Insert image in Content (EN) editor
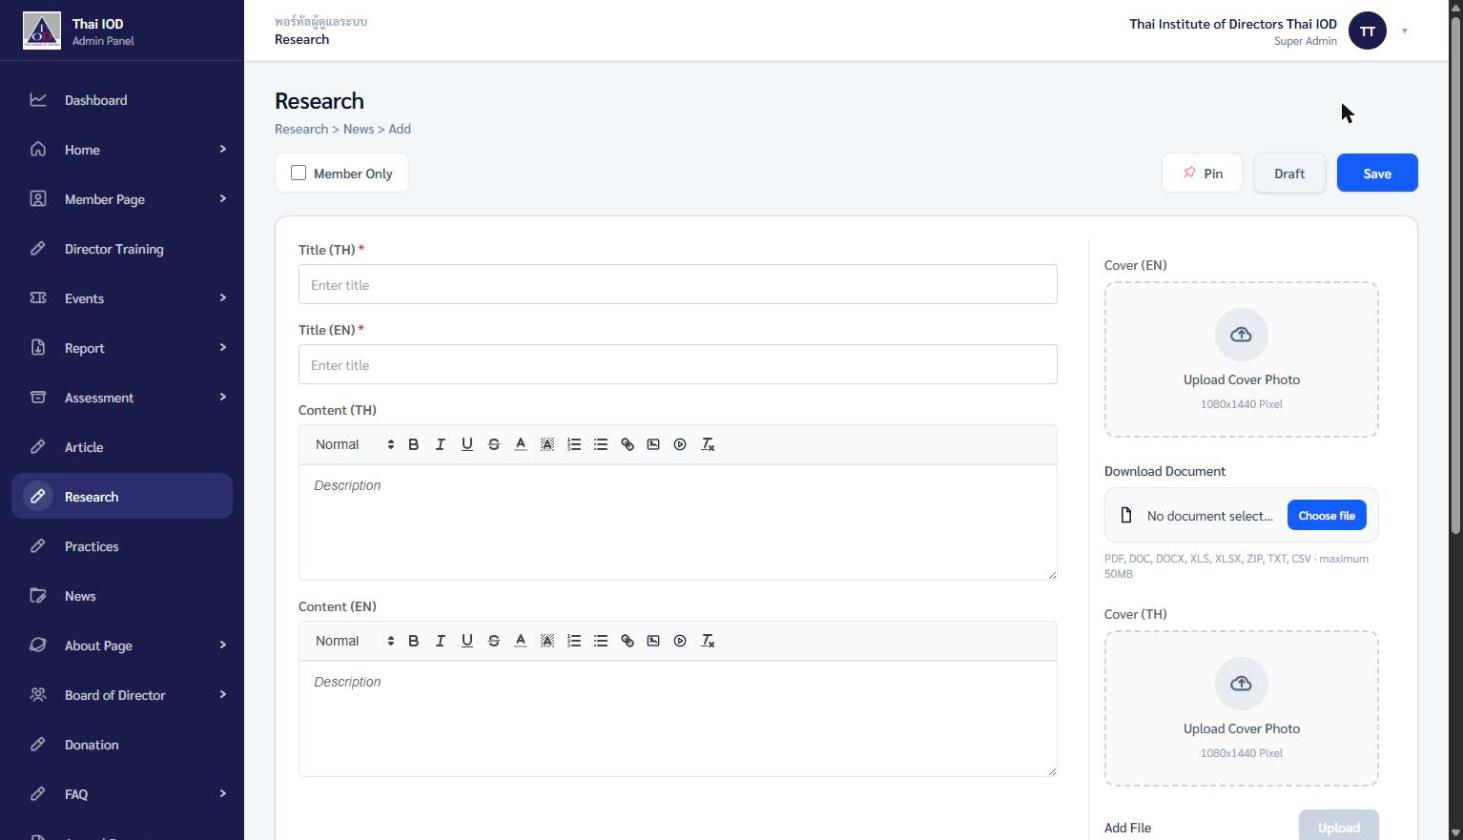The width and height of the screenshot is (1463, 840). click(653, 641)
